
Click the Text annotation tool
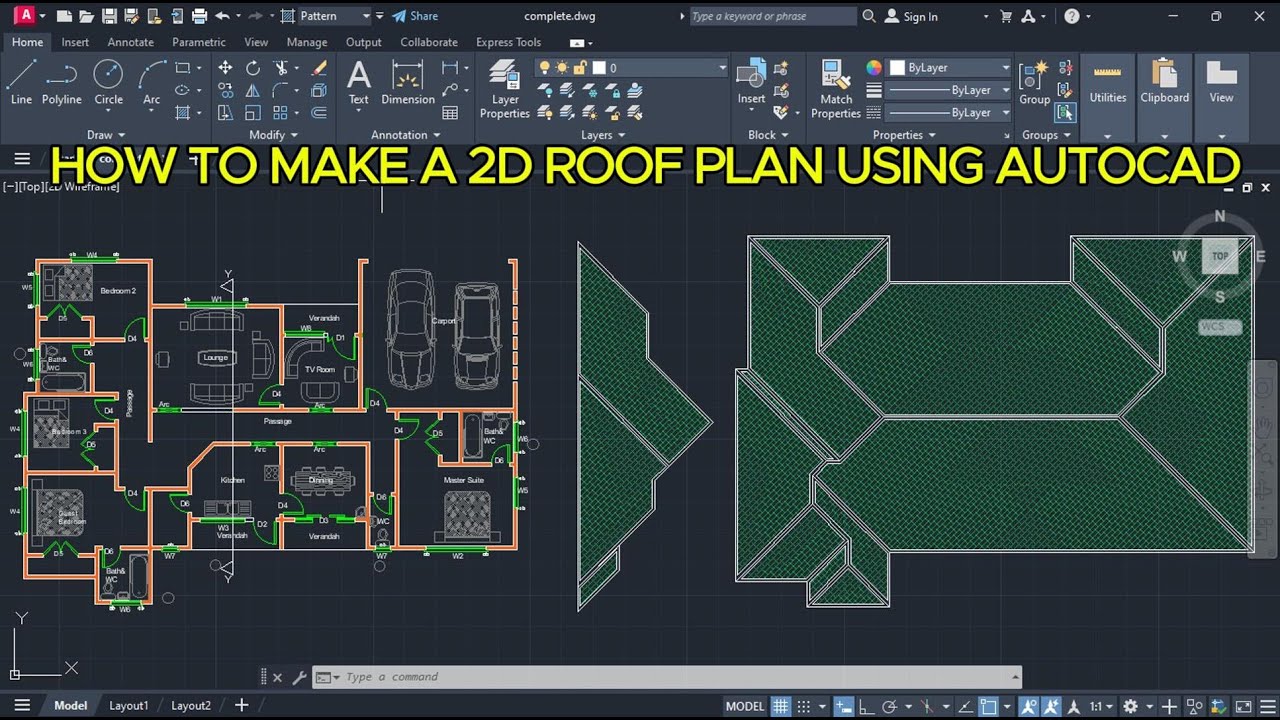[x=358, y=82]
